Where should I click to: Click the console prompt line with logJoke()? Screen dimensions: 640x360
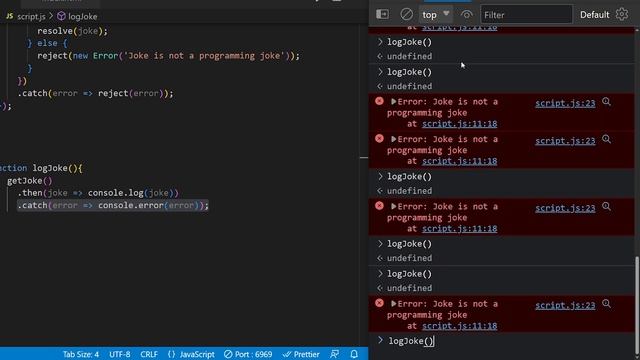(x=501, y=341)
